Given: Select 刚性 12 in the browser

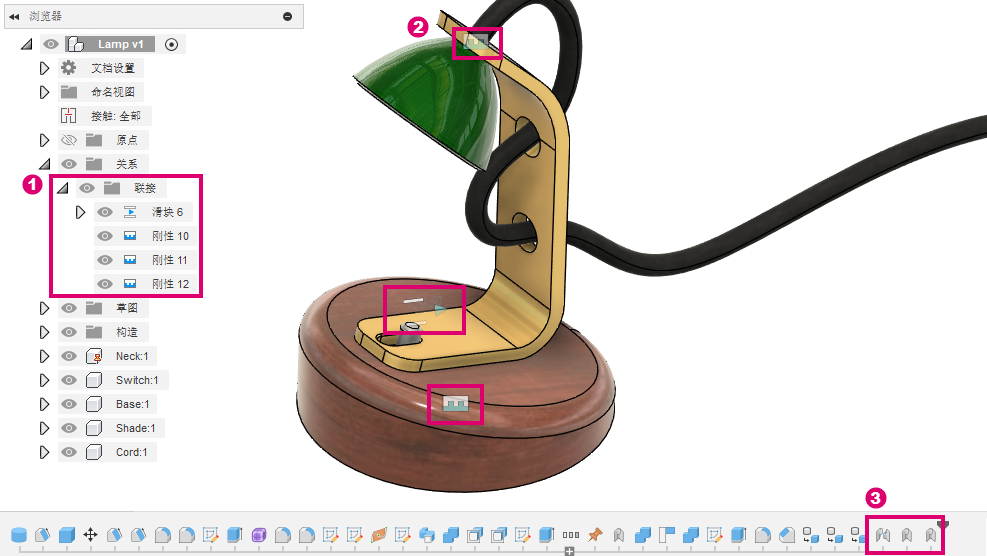Looking at the screenshot, I should coord(171,284).
